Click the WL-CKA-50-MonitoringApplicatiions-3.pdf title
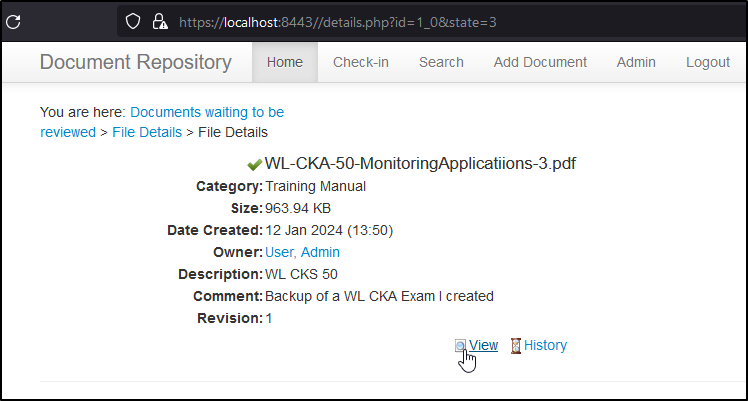 (420, 164)
